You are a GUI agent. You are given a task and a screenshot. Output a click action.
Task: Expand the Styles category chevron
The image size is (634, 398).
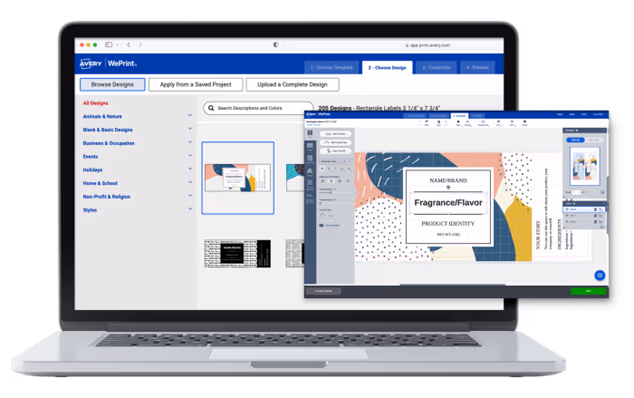190,209
